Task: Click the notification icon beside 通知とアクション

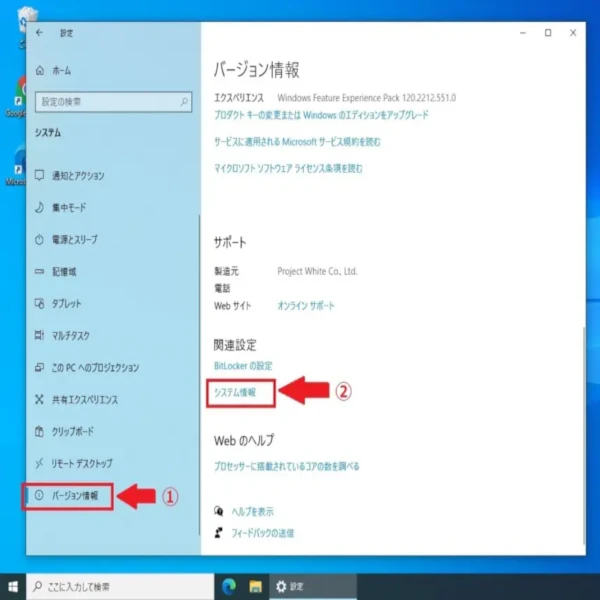Action: 39,176
